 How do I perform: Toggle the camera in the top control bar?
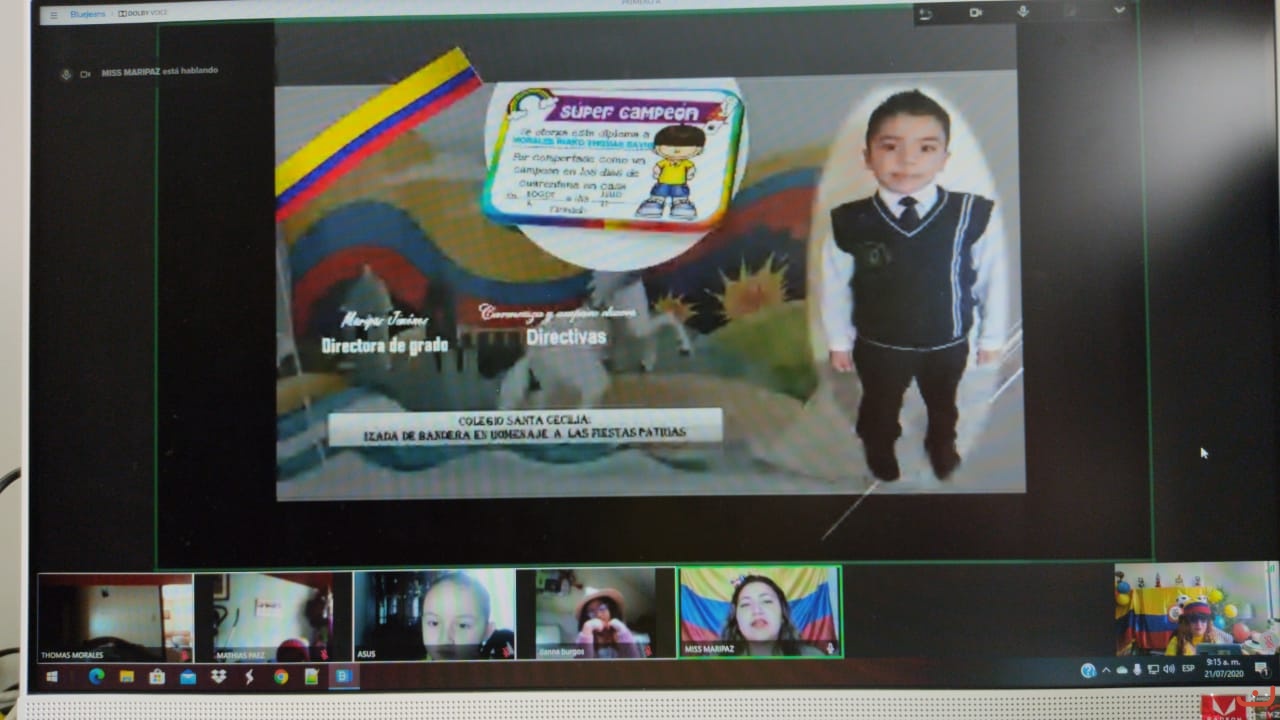(x=975, y=12)
